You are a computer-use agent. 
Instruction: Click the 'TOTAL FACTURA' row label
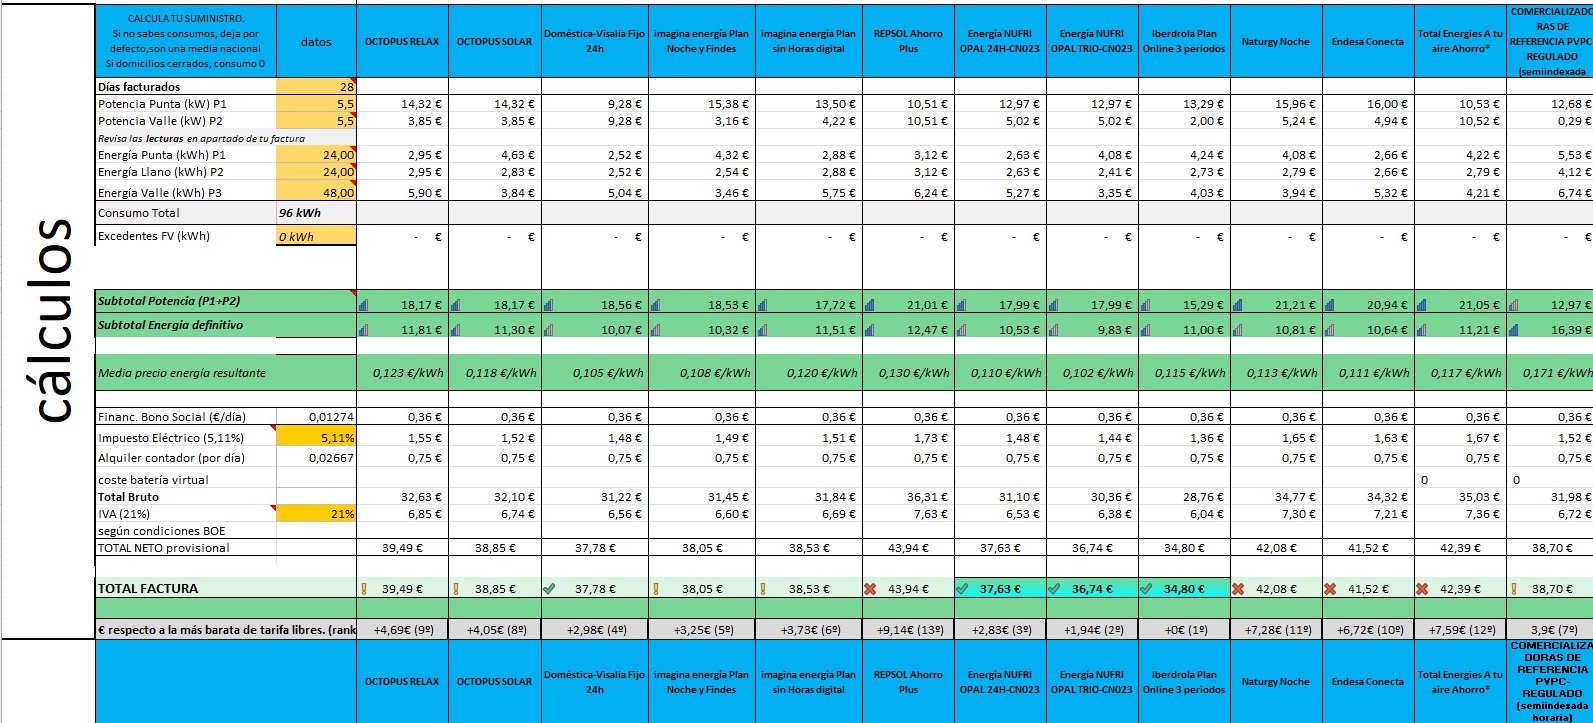(x=148, y=589)
